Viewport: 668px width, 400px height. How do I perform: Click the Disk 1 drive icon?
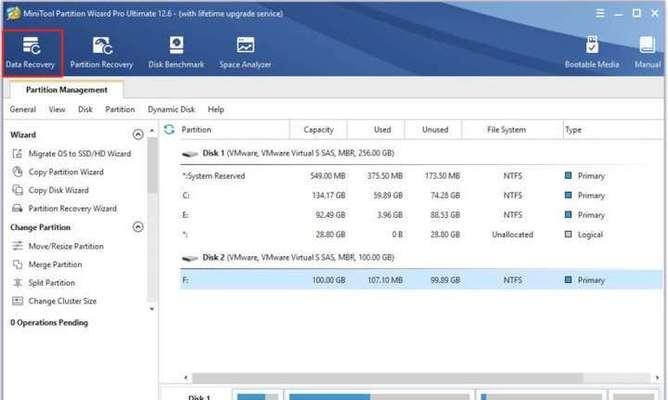pos(190,153)
